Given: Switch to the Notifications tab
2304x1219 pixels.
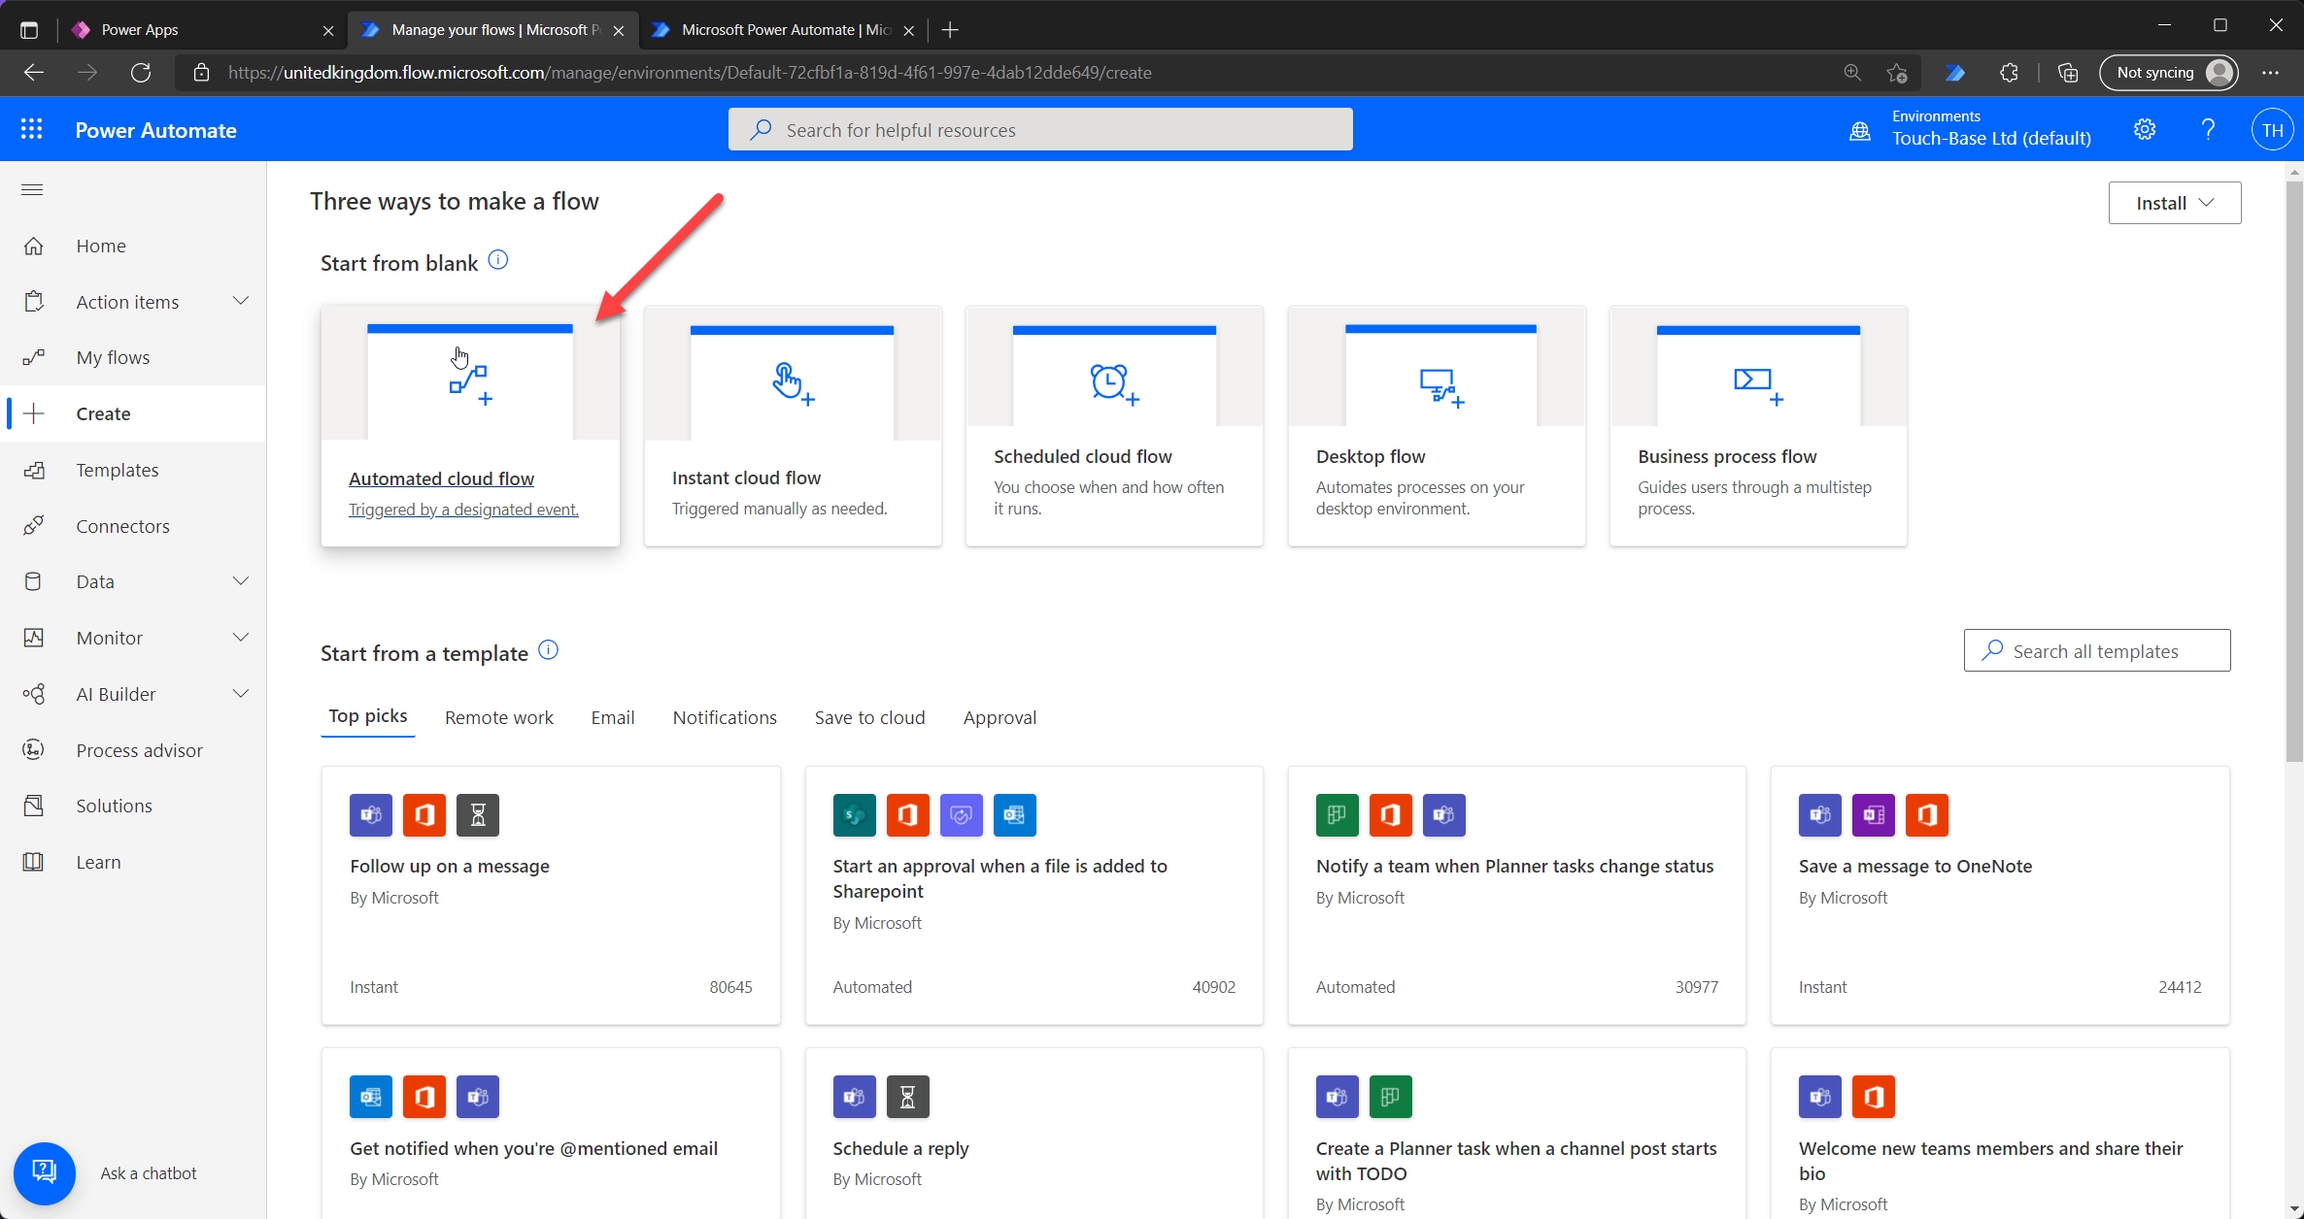Looking at the screenshot, I should point(724,717).
